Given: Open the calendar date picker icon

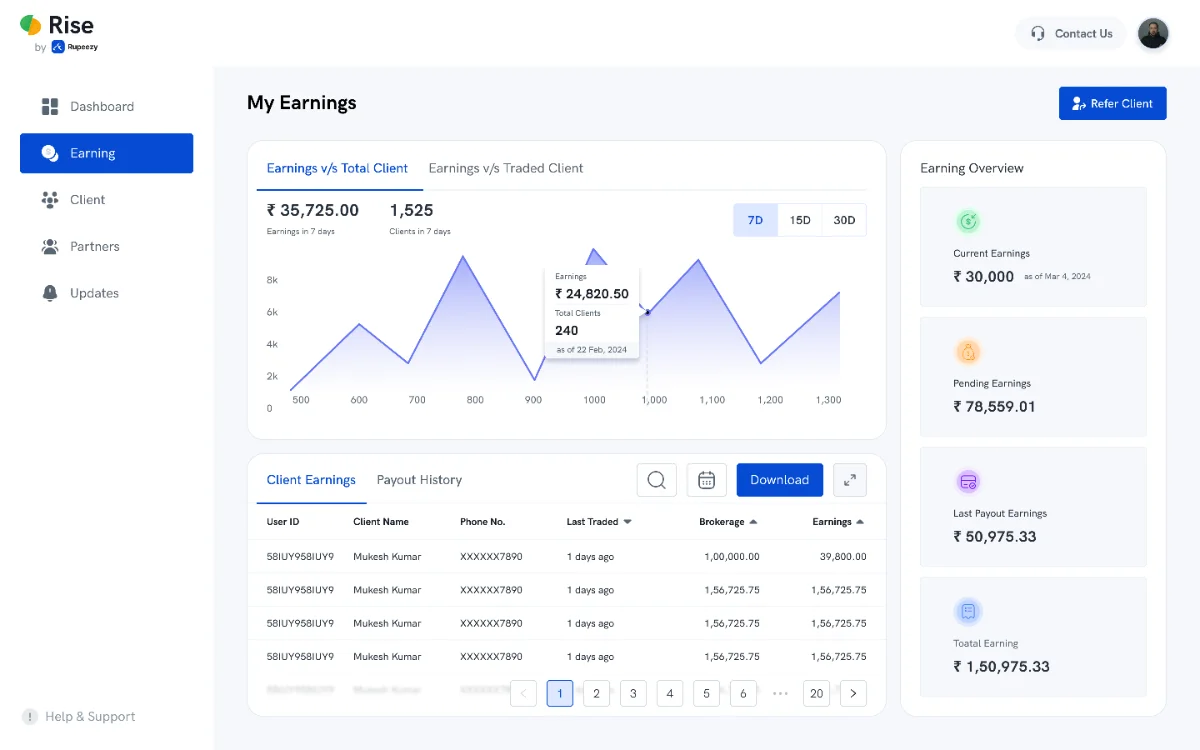Looking at the screenshot, I should coord(707,480).
